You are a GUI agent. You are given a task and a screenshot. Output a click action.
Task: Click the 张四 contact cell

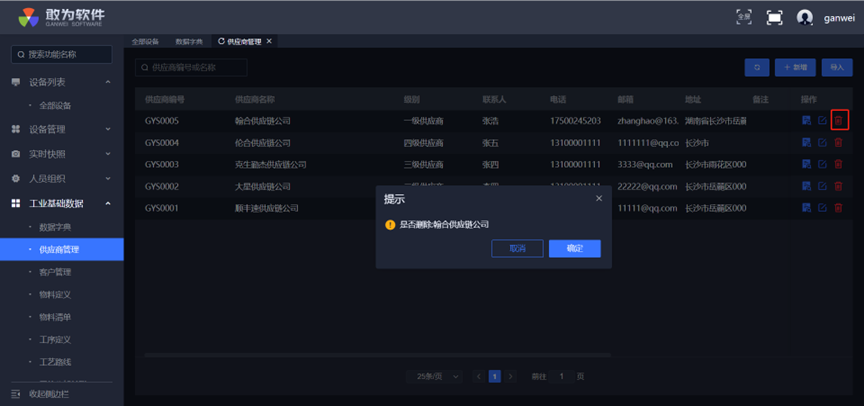[490, 164]
